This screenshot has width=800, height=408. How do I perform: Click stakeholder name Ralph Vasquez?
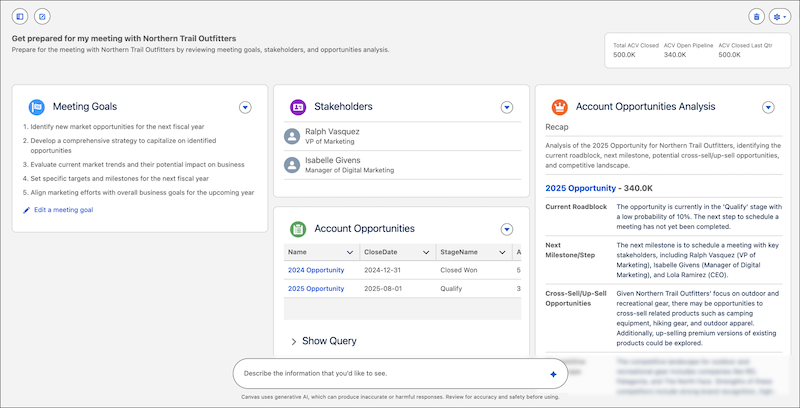[x=332, y=132]
